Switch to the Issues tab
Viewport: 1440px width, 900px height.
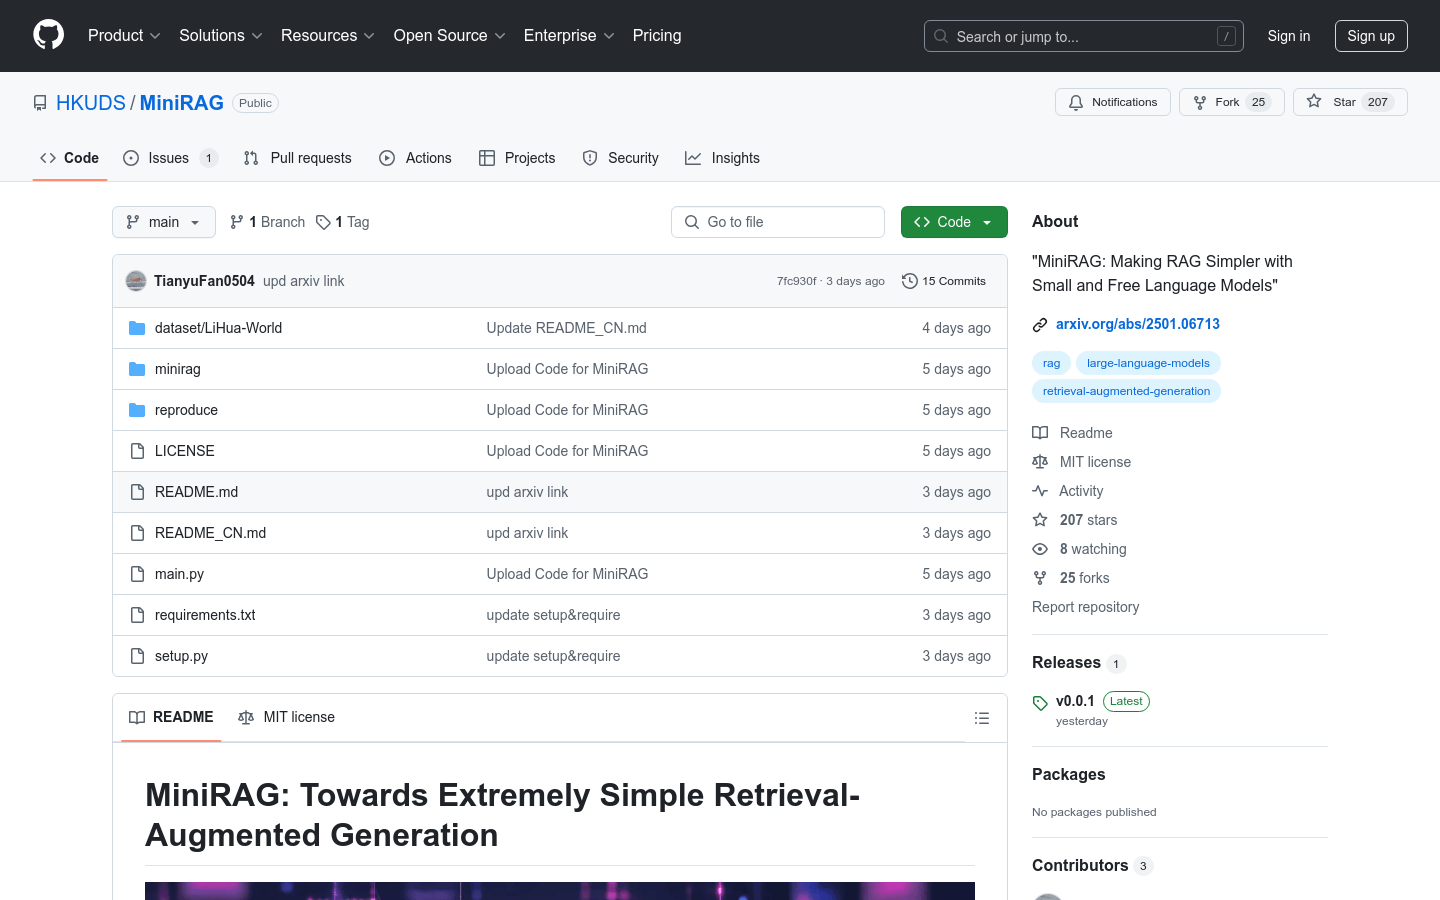pyautogui.click(x=170, y=158)
